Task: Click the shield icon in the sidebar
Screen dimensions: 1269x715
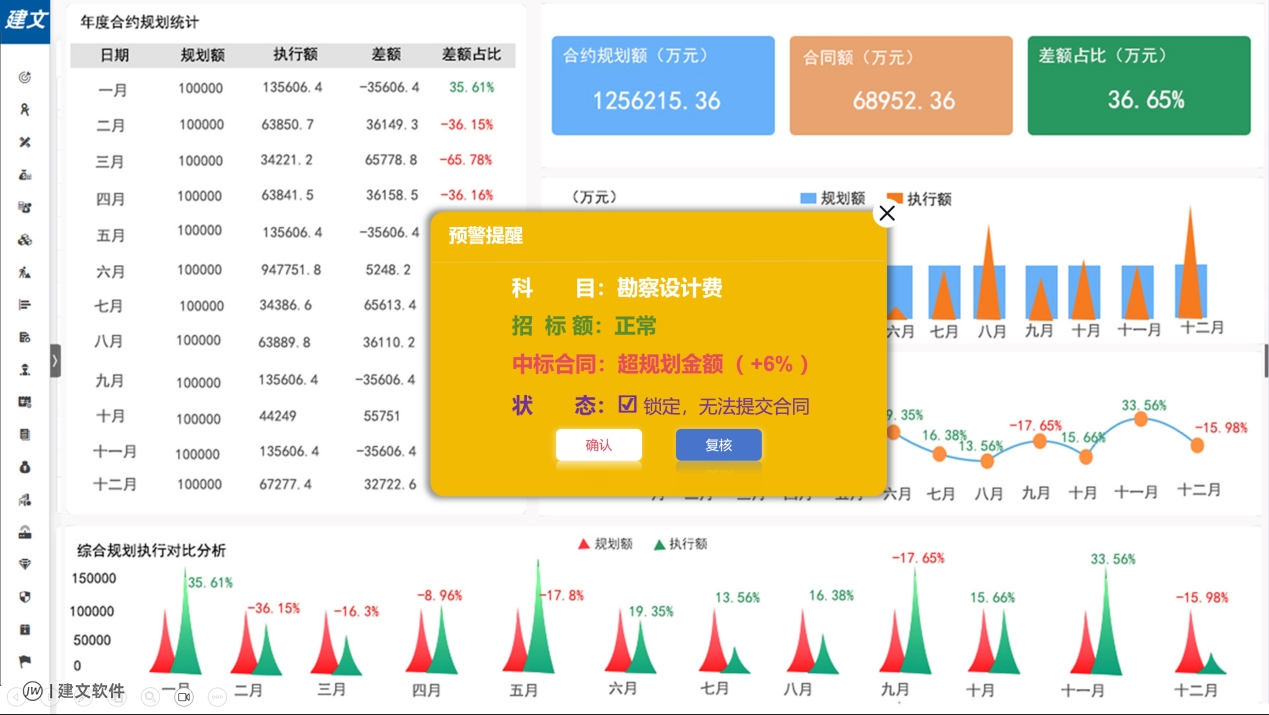Action: click(25, 597)
